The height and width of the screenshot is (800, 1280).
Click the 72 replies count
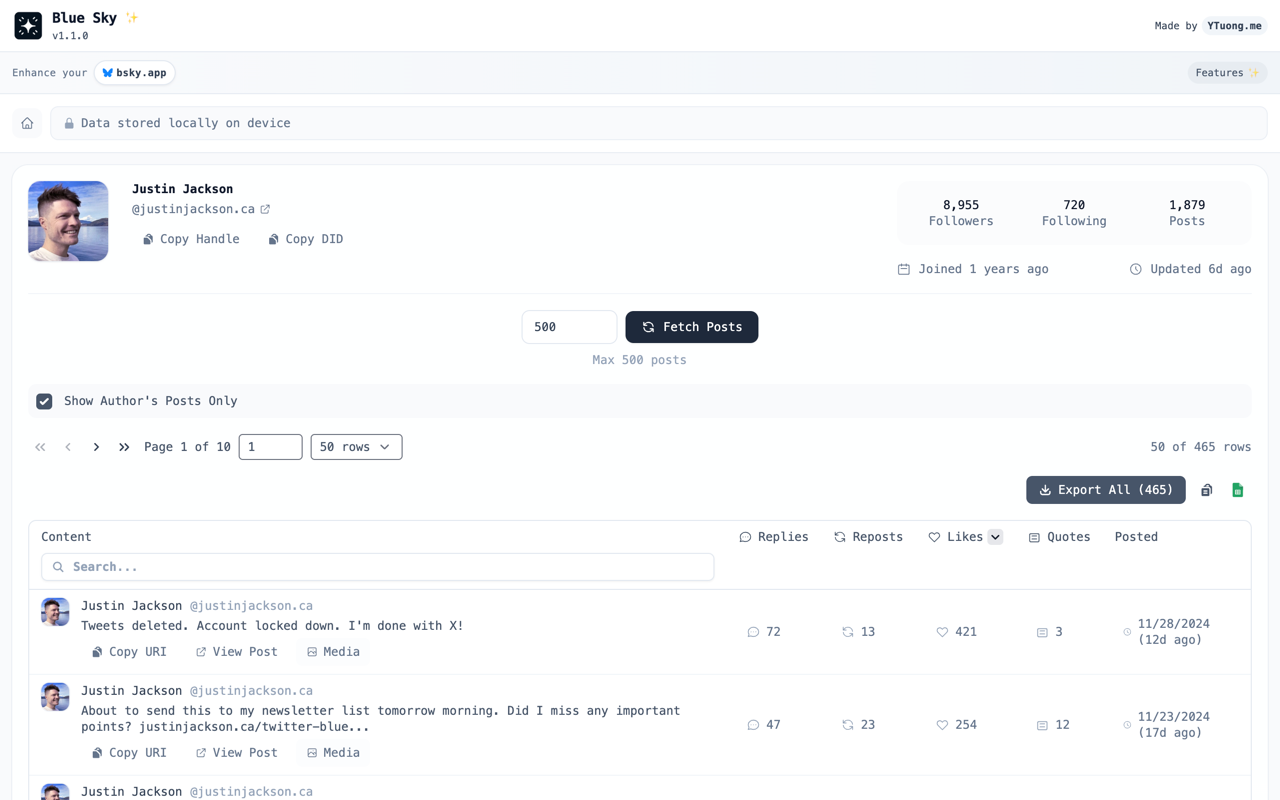pyautogui.click(x=764, y=632)
